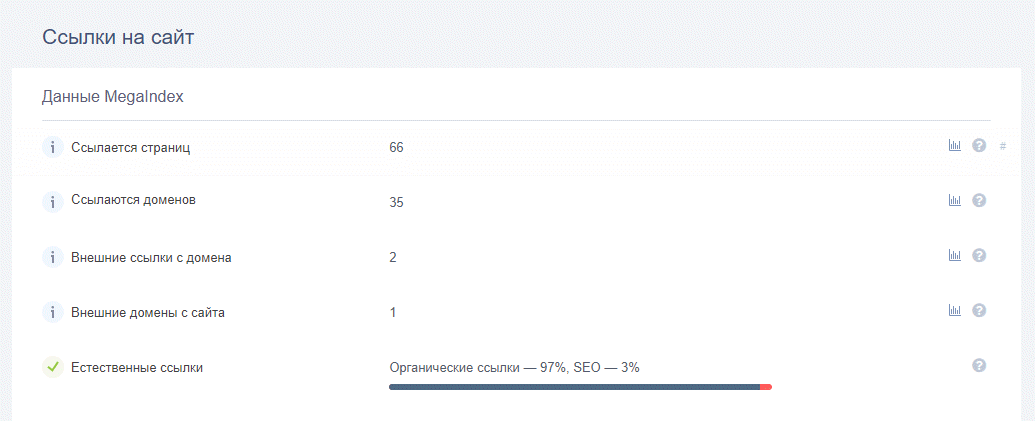This screenshot has width=1035, height=421.
Task: Open chart icon for Ссылаются доменов row
Action: [x=954, y=200]
